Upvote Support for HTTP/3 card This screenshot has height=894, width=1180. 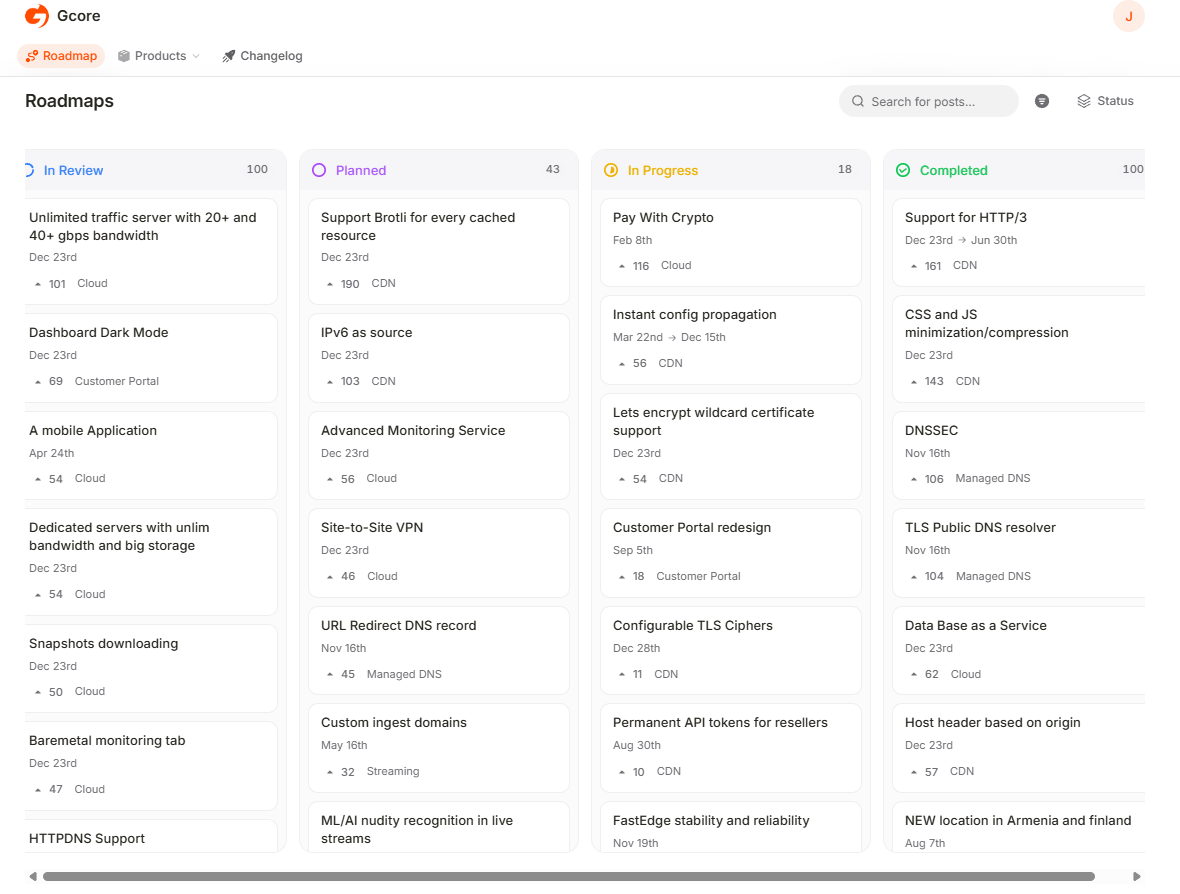coord(926,266)
